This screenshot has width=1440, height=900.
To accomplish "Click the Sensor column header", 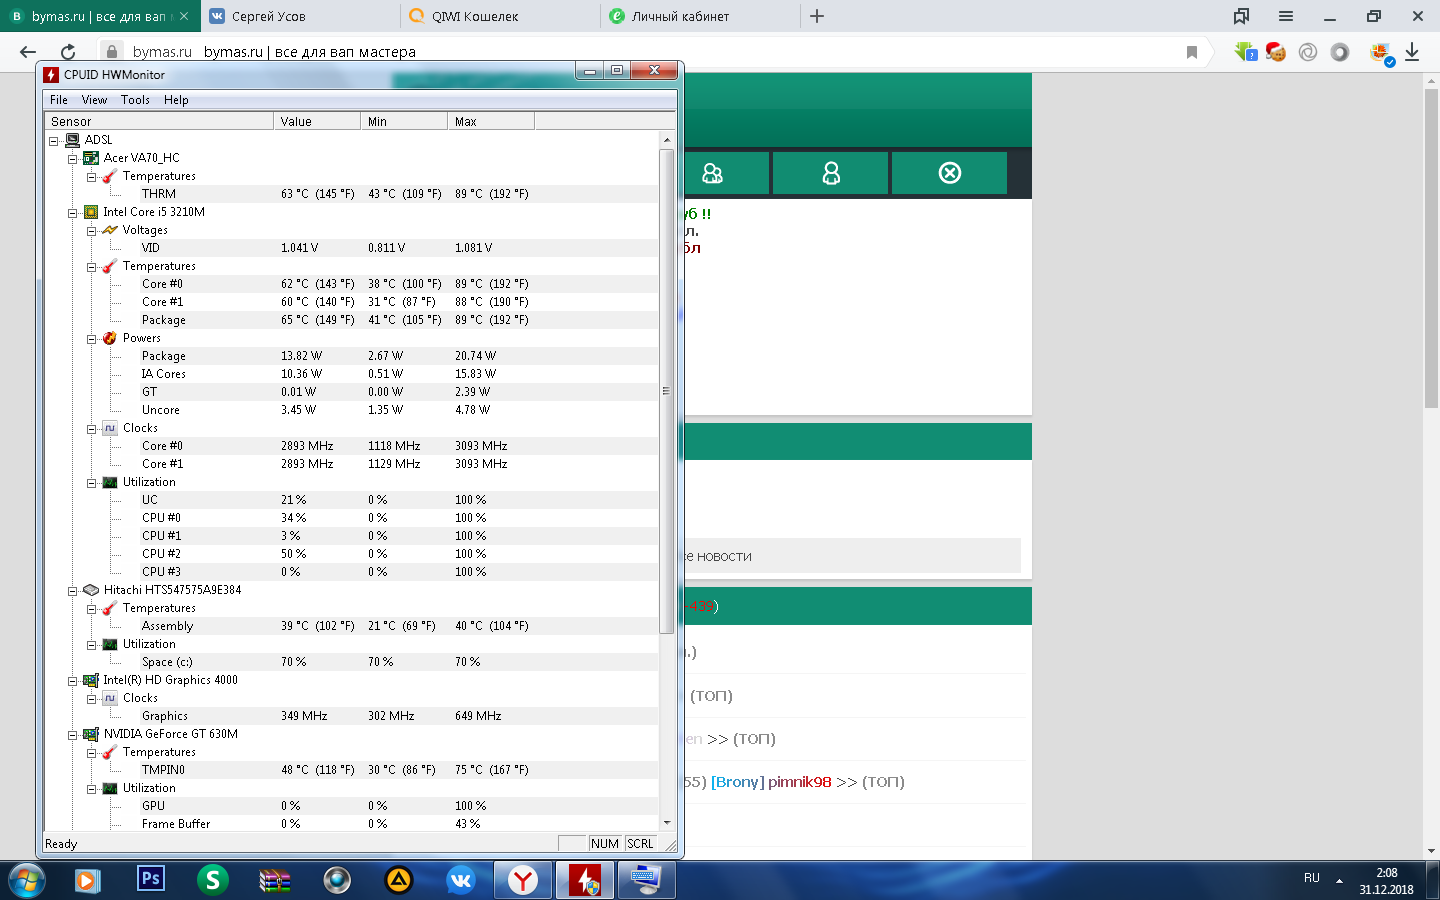I will tap(160, 122).
